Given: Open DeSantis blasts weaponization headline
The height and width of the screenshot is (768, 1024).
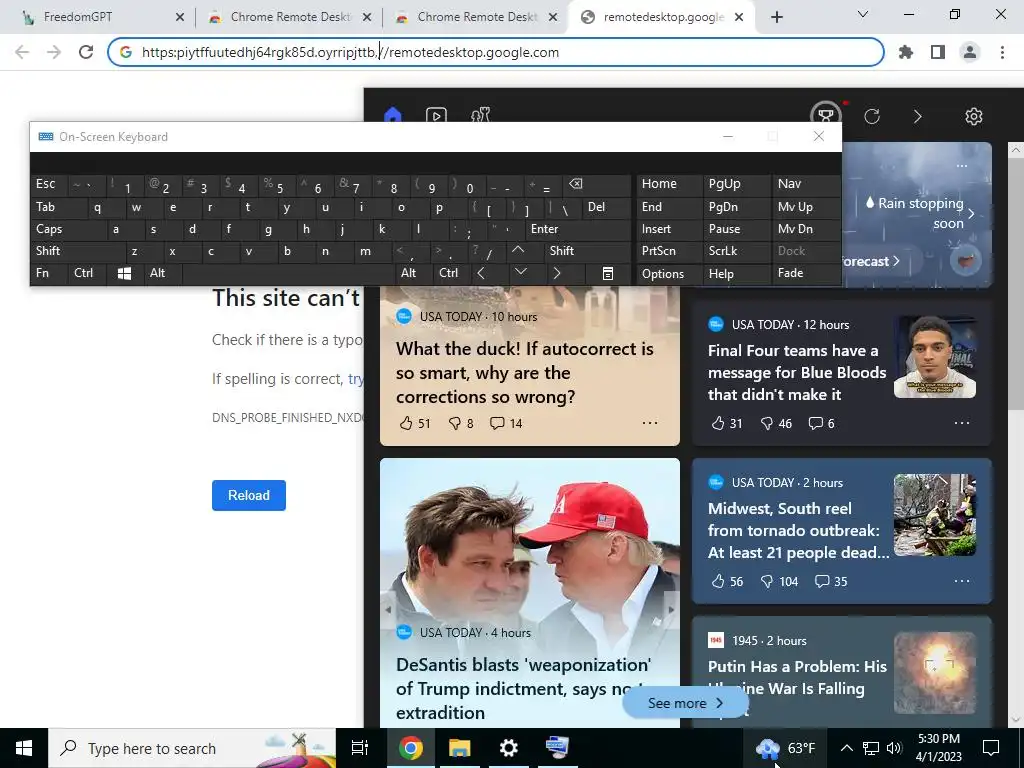Looking at the screenshot, I should (523, 688).
